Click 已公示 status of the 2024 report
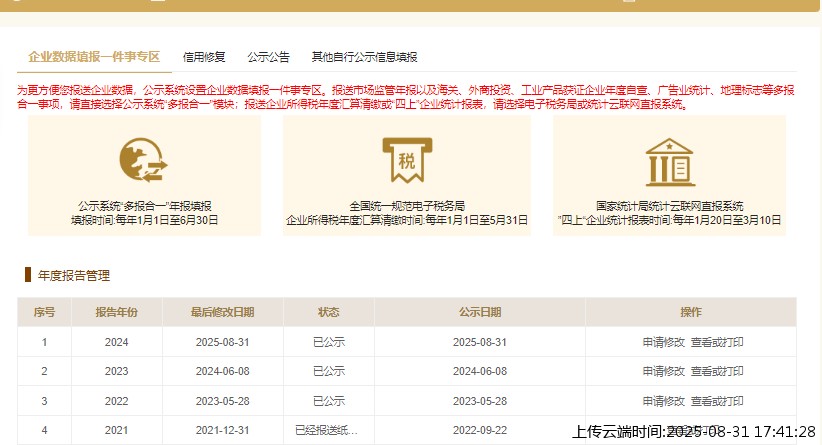Image resolution: width=822 pixels, height=445 pixels. click(x=329, y=342)
